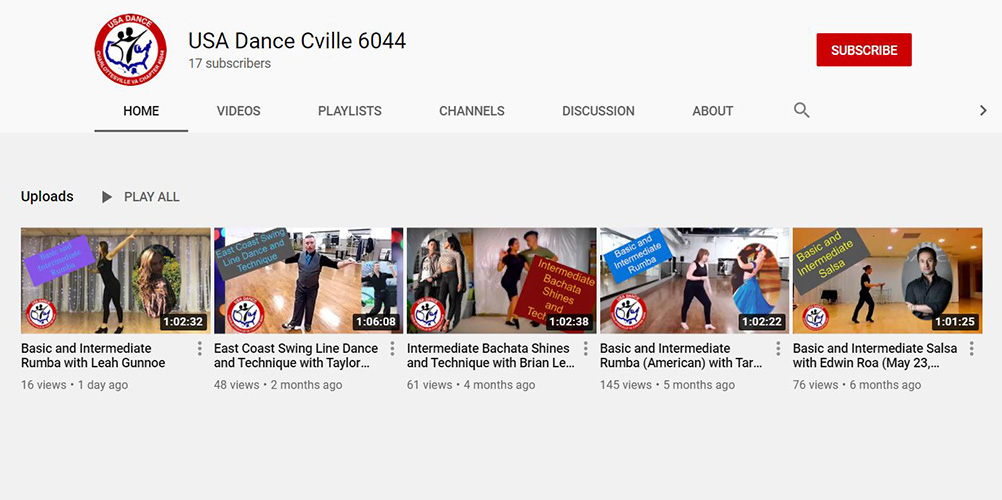
Task: Play the Bachata Shines thumbnail 1:02:38
Action: 502,281
